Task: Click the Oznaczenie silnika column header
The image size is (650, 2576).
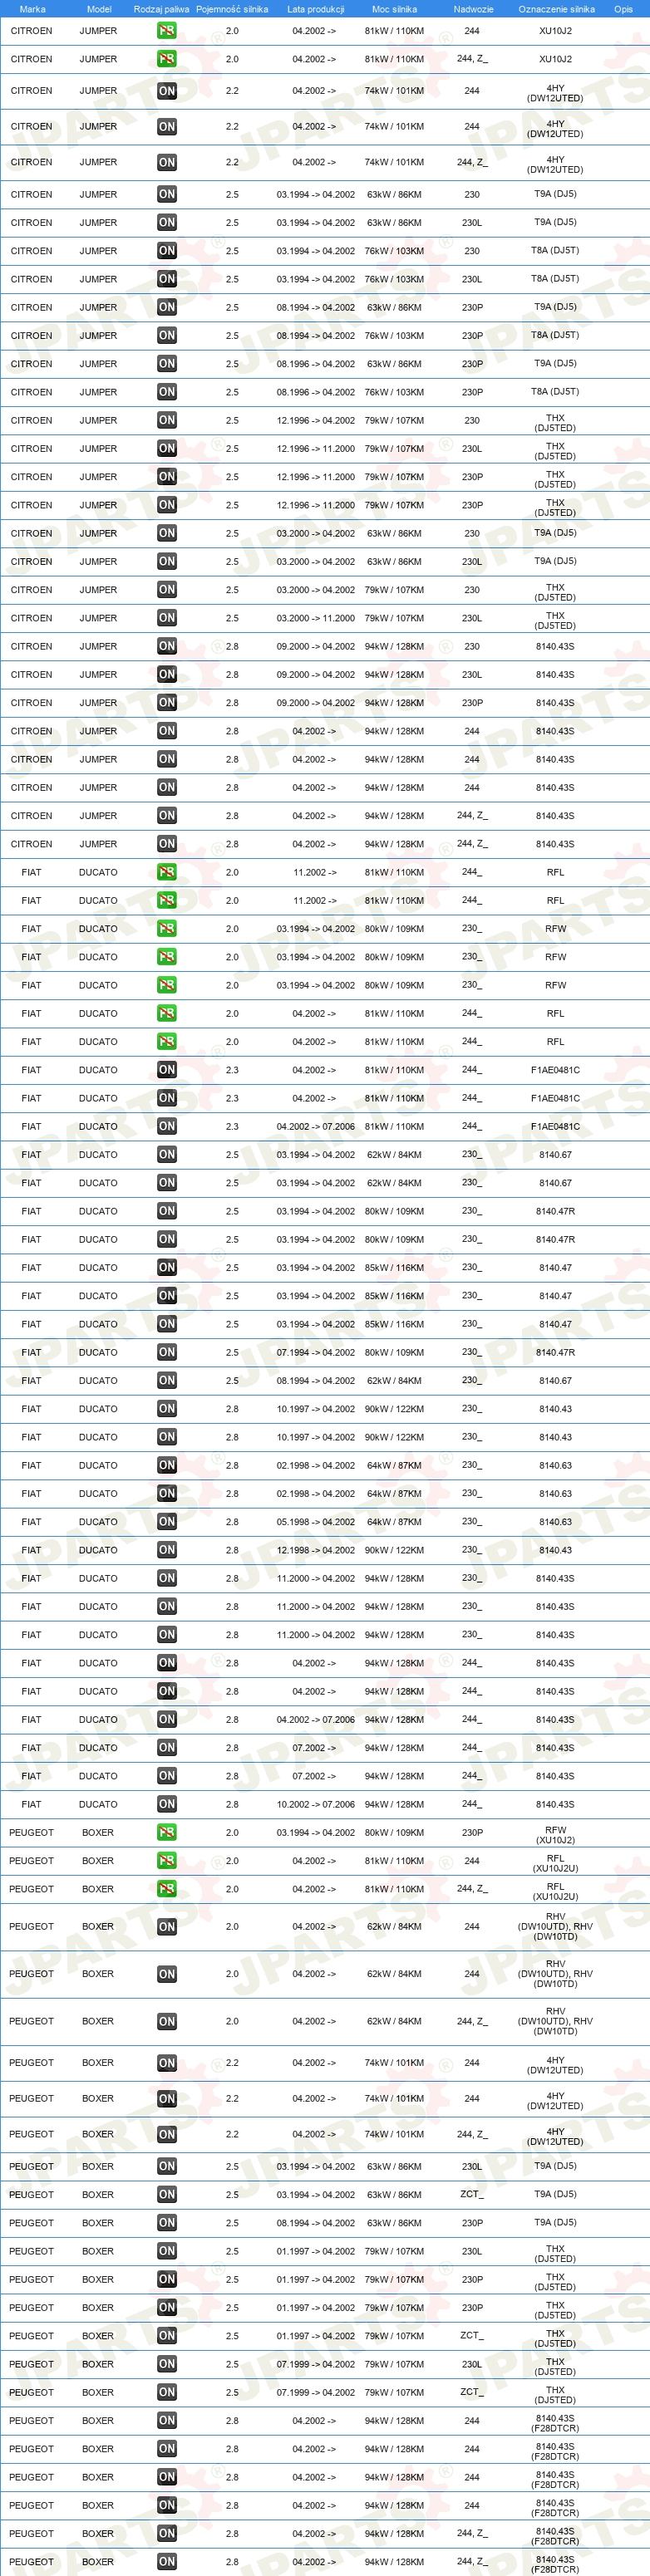Action: coord(556,9)
